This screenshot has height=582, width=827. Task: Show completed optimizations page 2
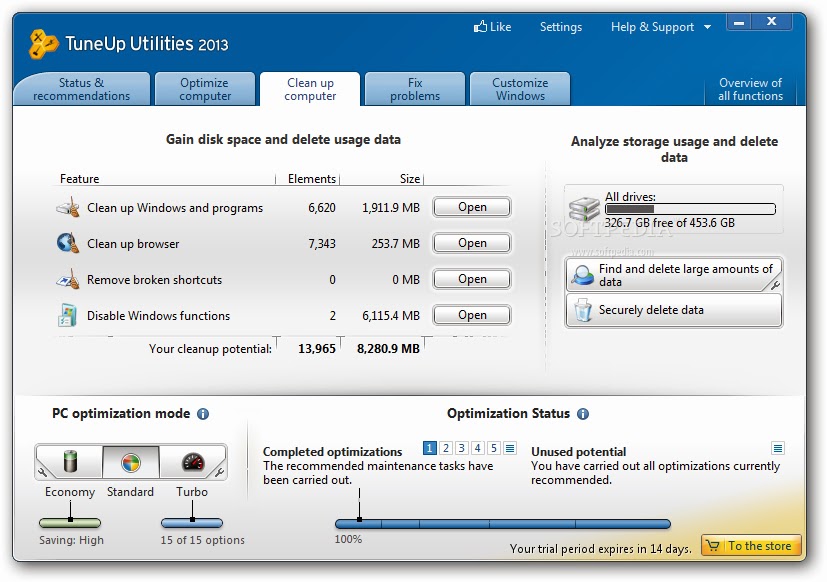446,448
